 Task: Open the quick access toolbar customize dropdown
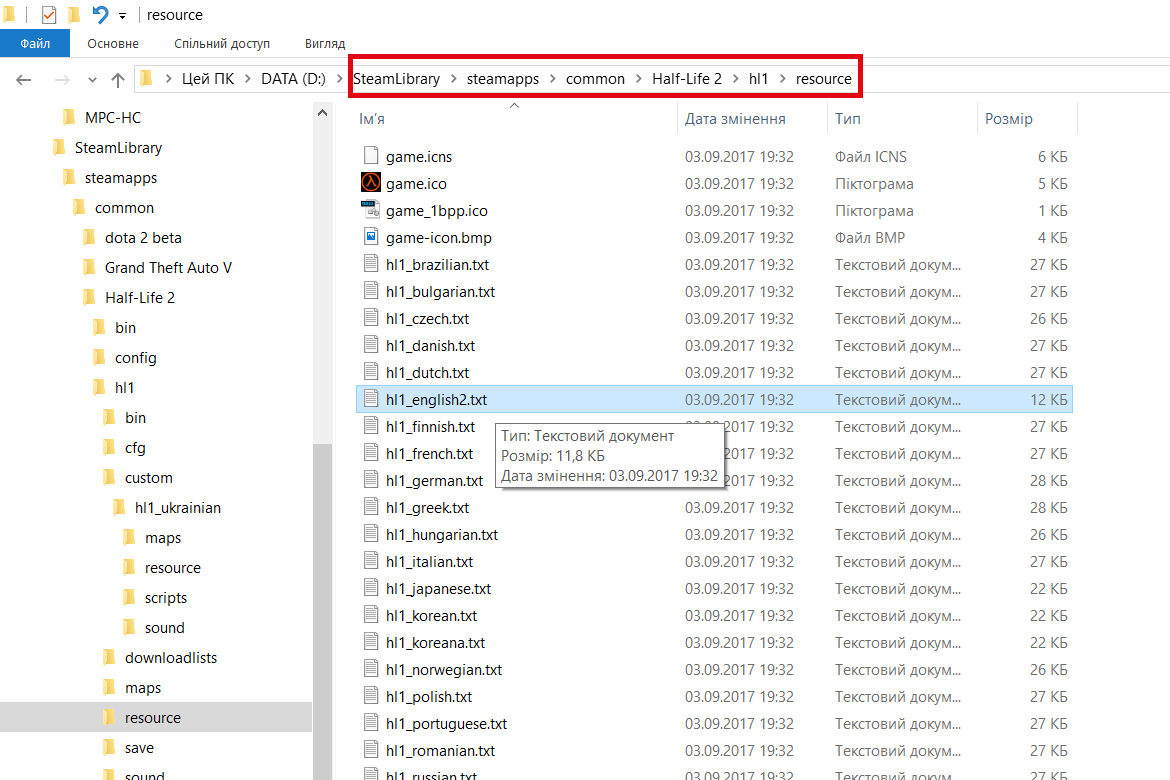tap(122, 16)
